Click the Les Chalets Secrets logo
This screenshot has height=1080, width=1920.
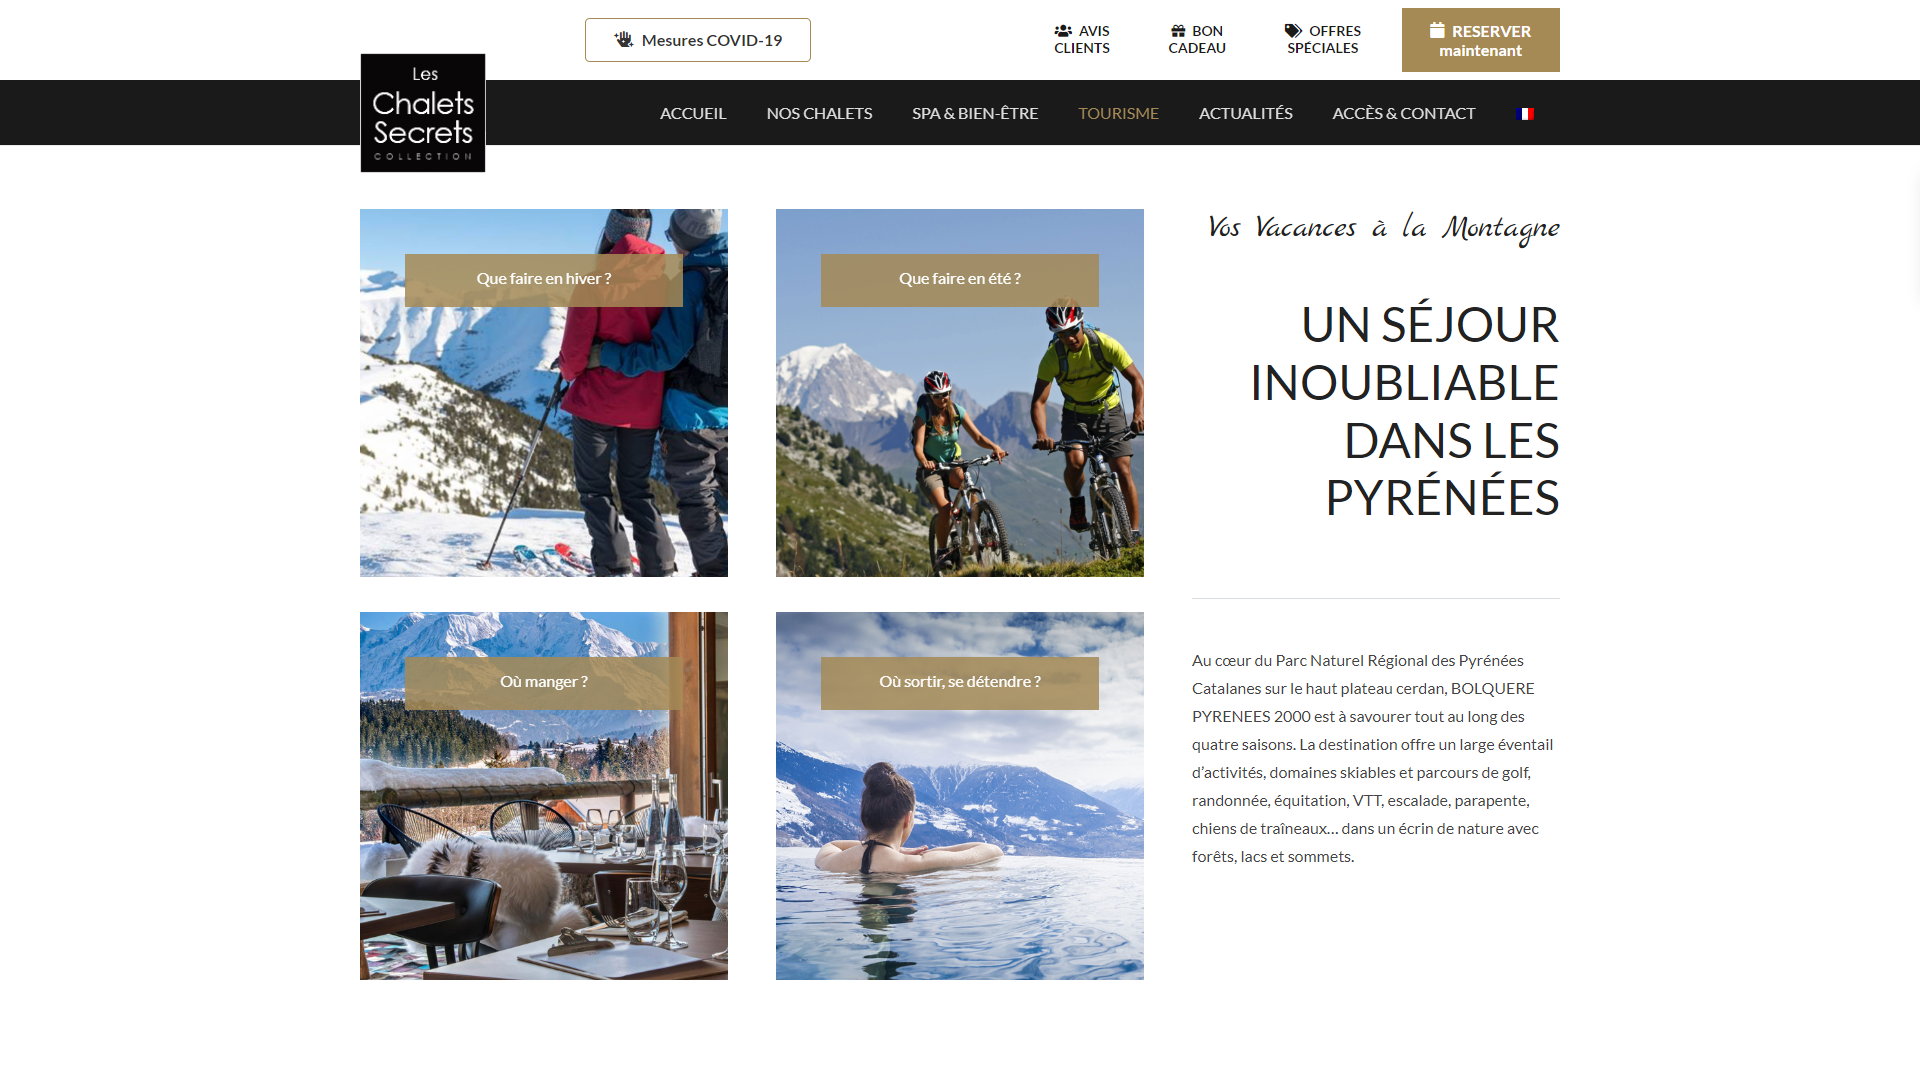(423, 113)
